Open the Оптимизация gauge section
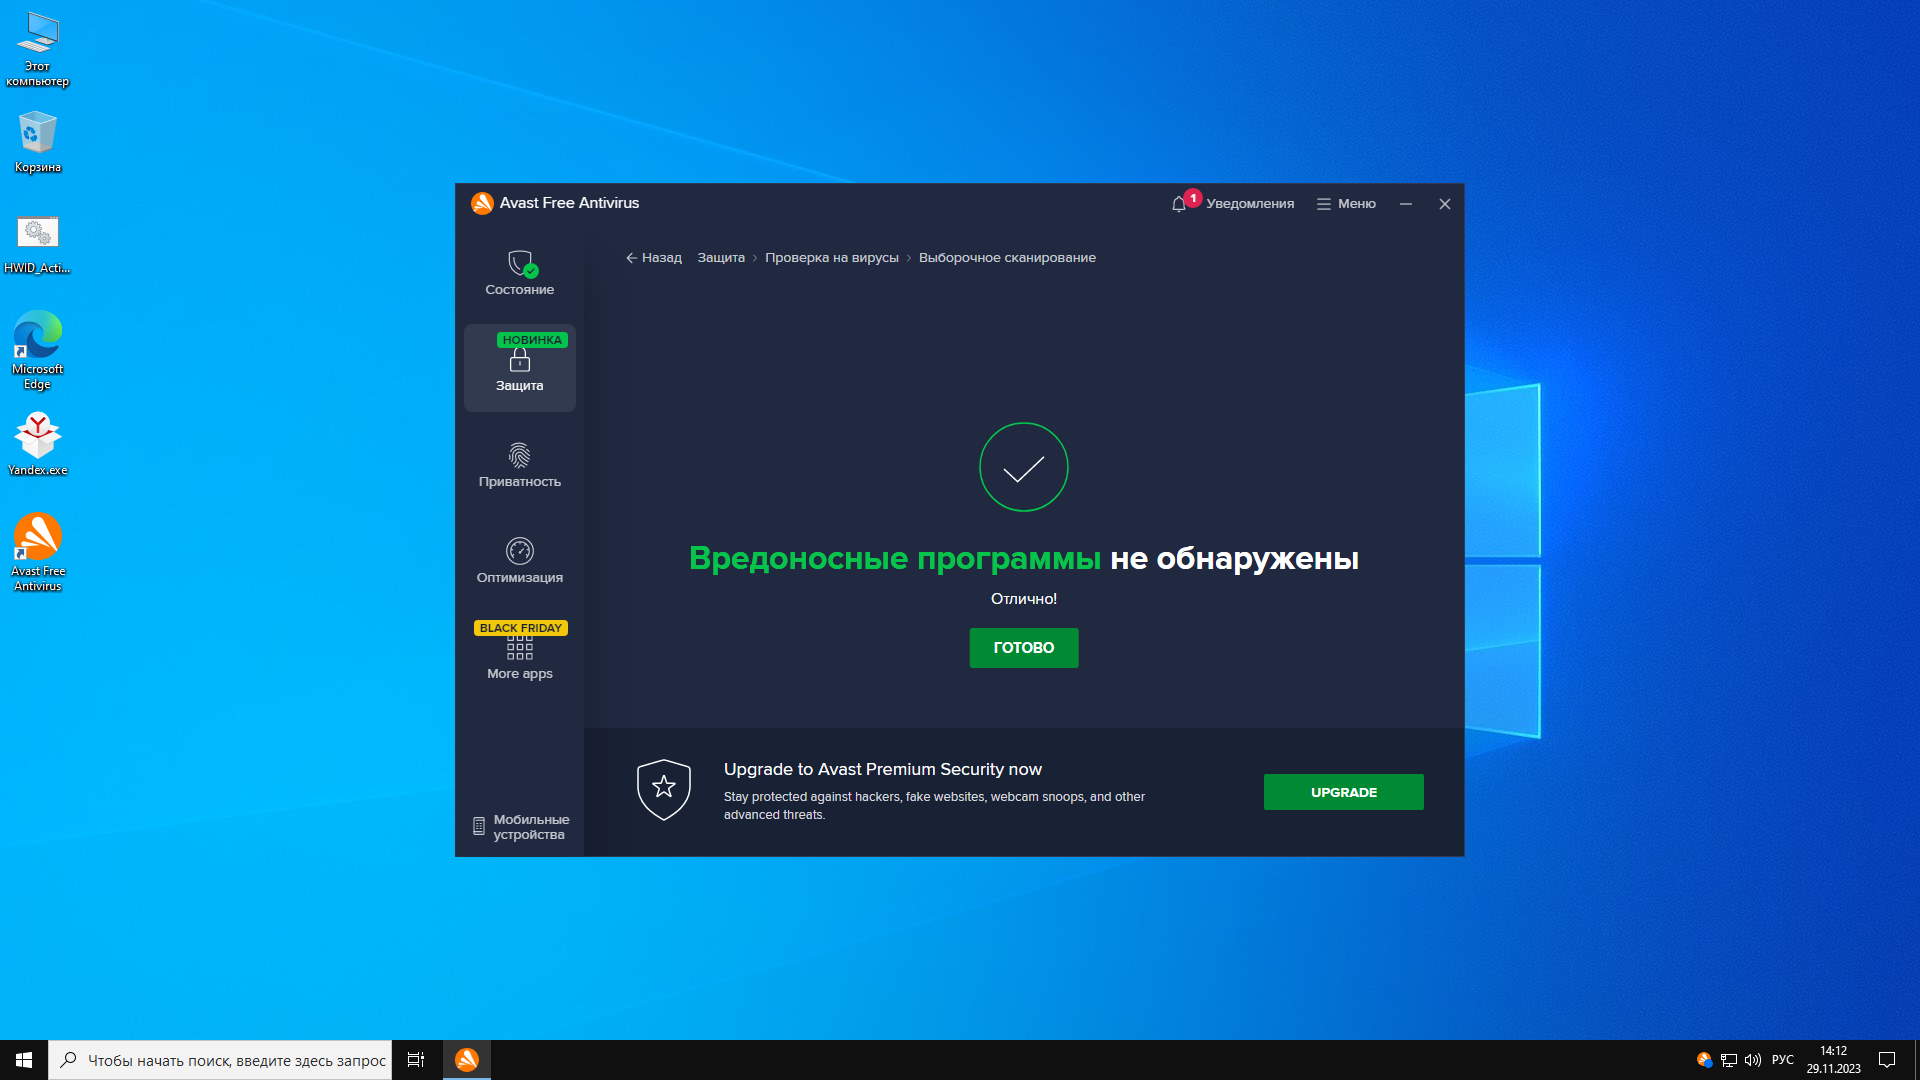 point(519,561)
